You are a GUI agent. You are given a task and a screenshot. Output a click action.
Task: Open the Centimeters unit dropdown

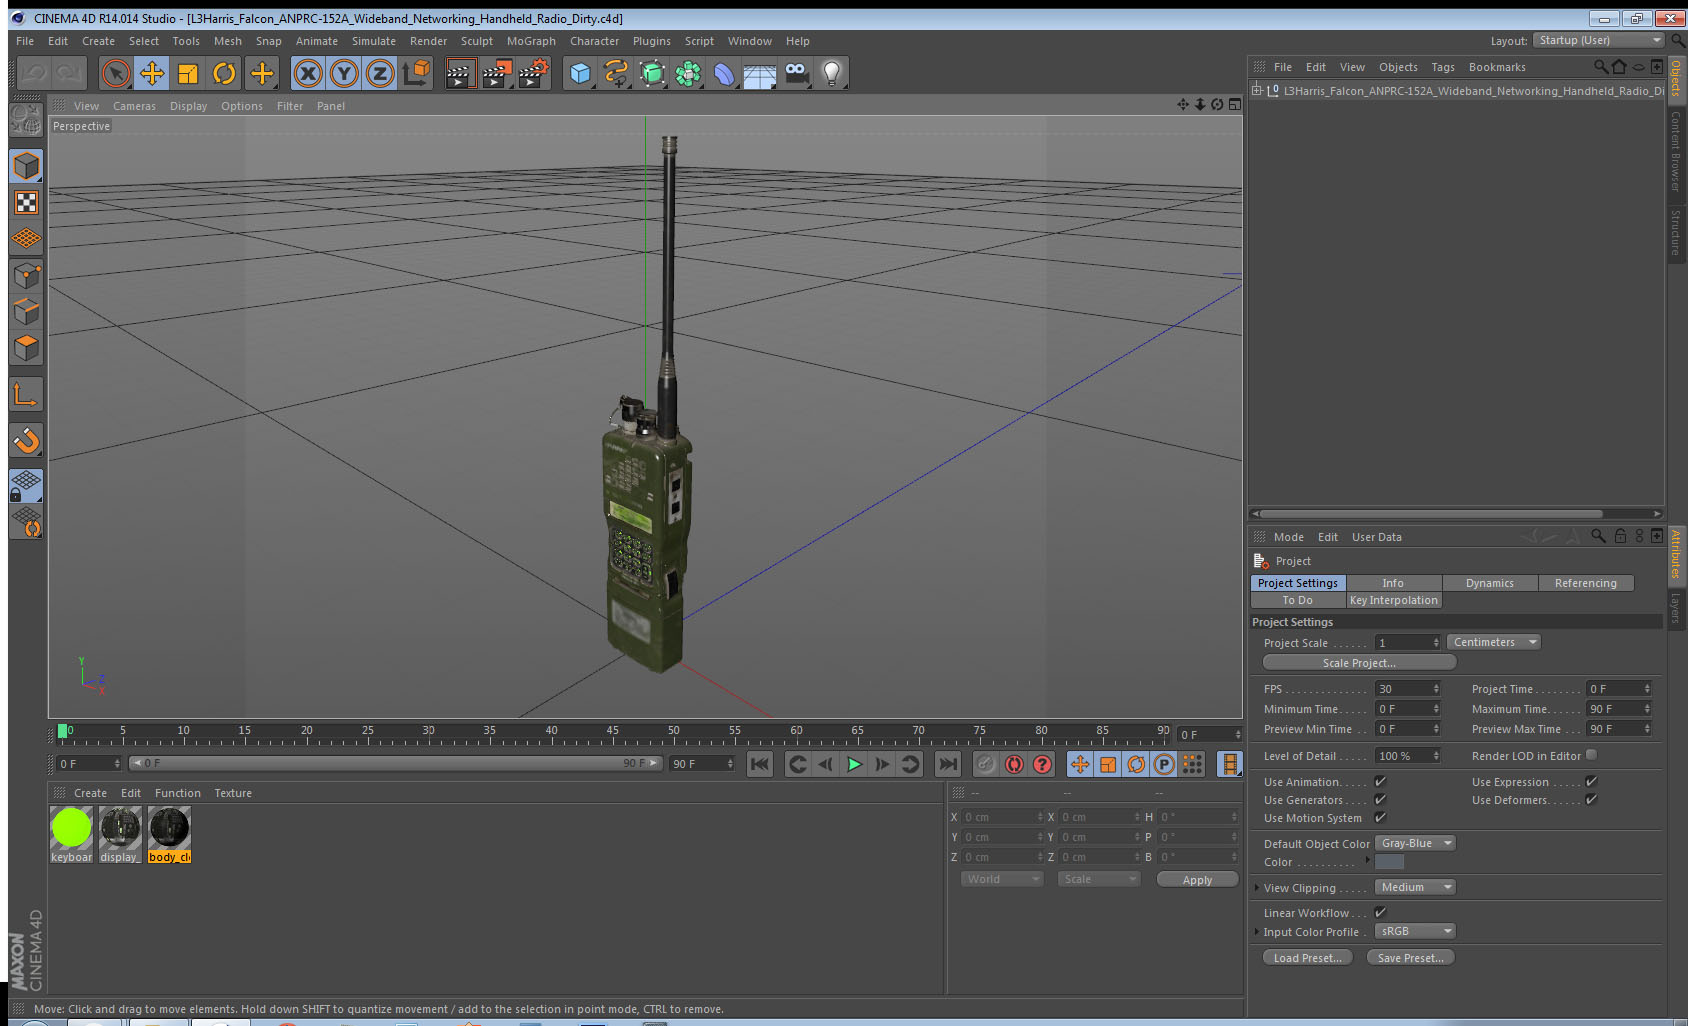coord(1494,642)
